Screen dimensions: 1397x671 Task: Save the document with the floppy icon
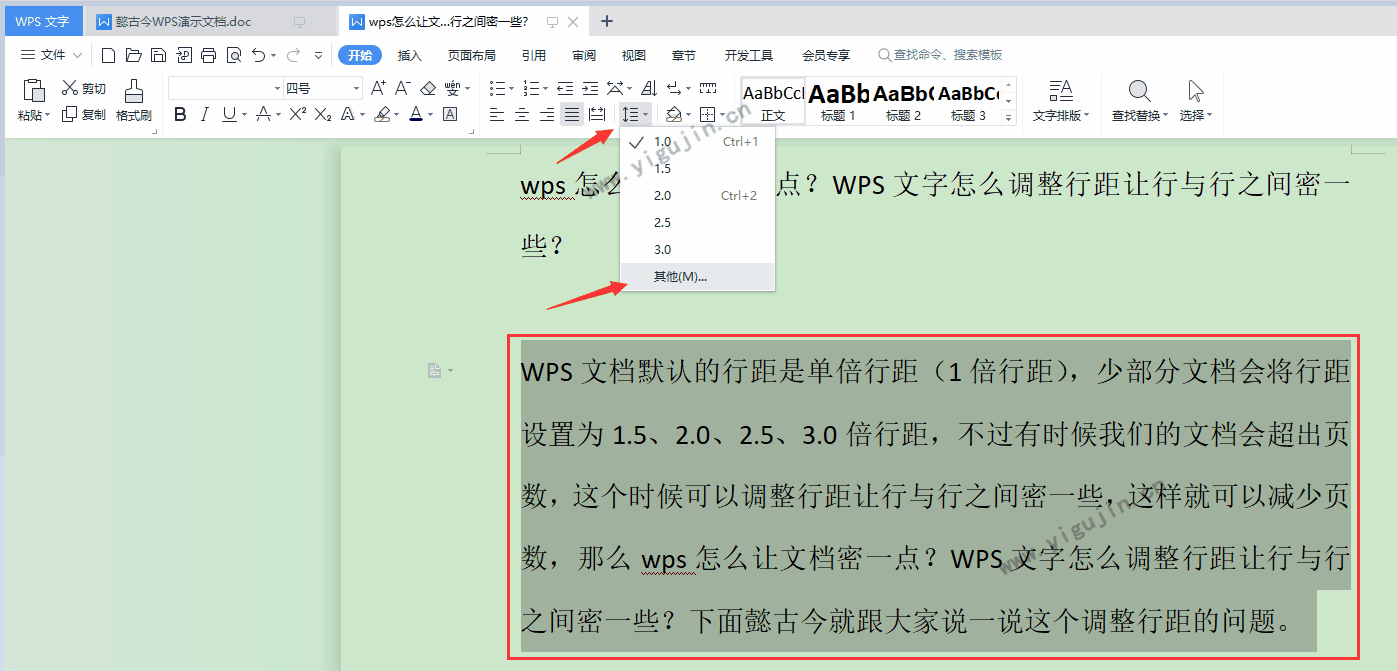[158, 55]
